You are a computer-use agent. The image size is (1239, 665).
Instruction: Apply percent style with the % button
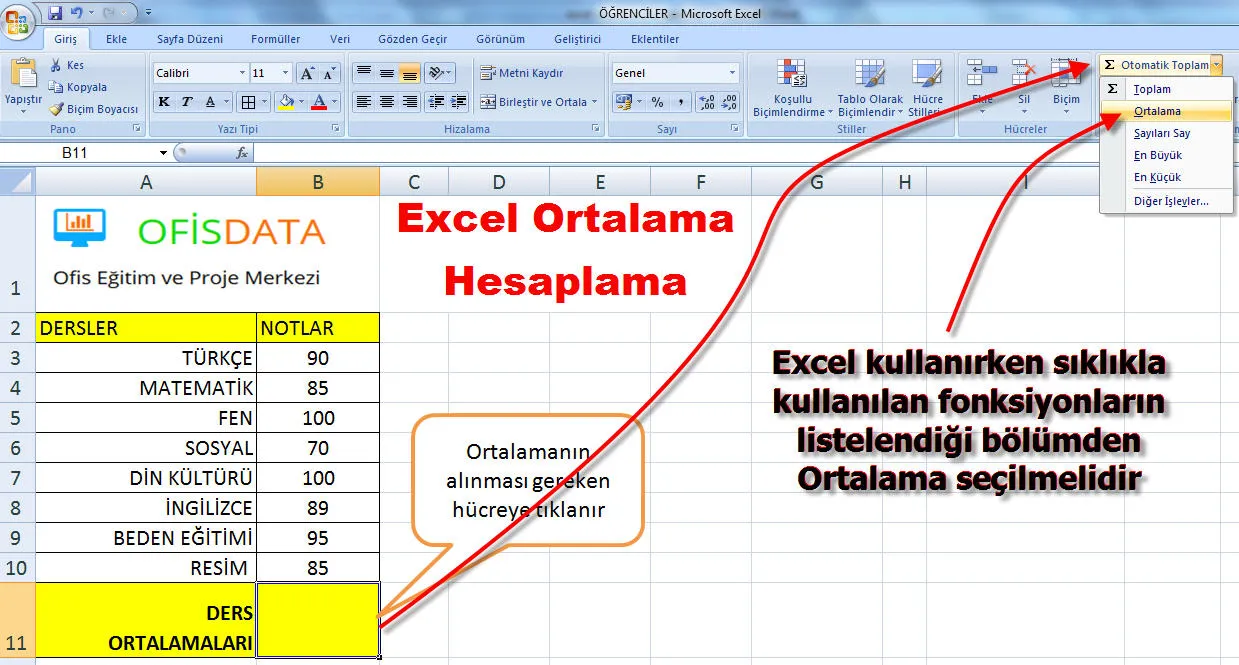pyautogui.click(x=657, y=102)
